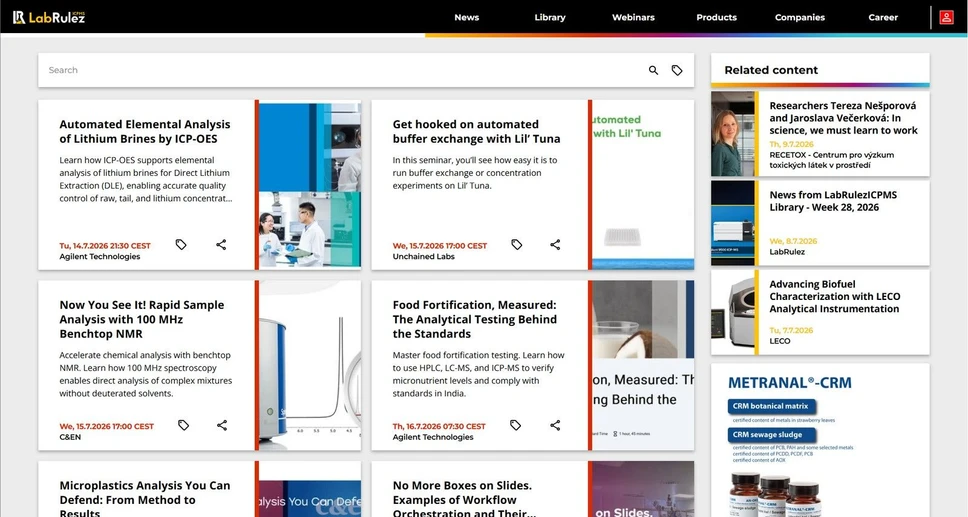The width and height of the screenshot is (968, 517).
Task: Share the 100 MHz Benchtop NMR webinar
Action: (x=222, y=425)
